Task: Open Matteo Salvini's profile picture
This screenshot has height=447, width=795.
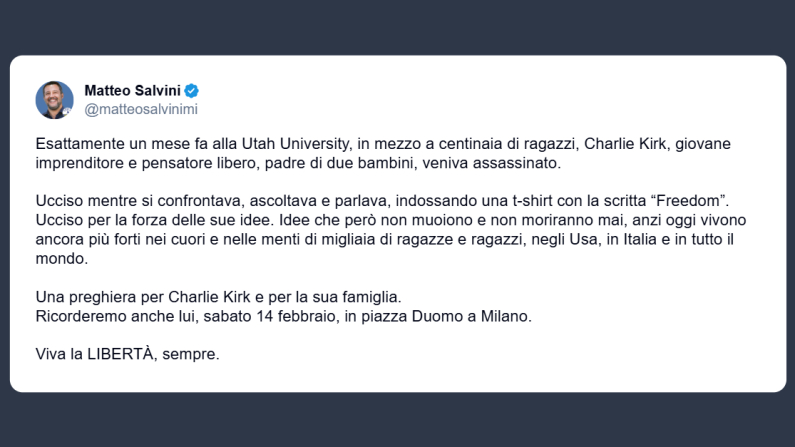Action: (55, 100)
